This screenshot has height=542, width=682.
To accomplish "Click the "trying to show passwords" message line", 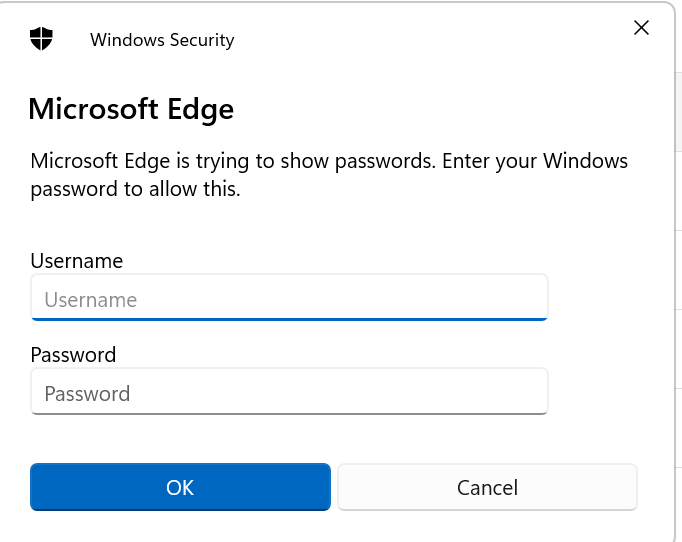I will click(329, 161).
